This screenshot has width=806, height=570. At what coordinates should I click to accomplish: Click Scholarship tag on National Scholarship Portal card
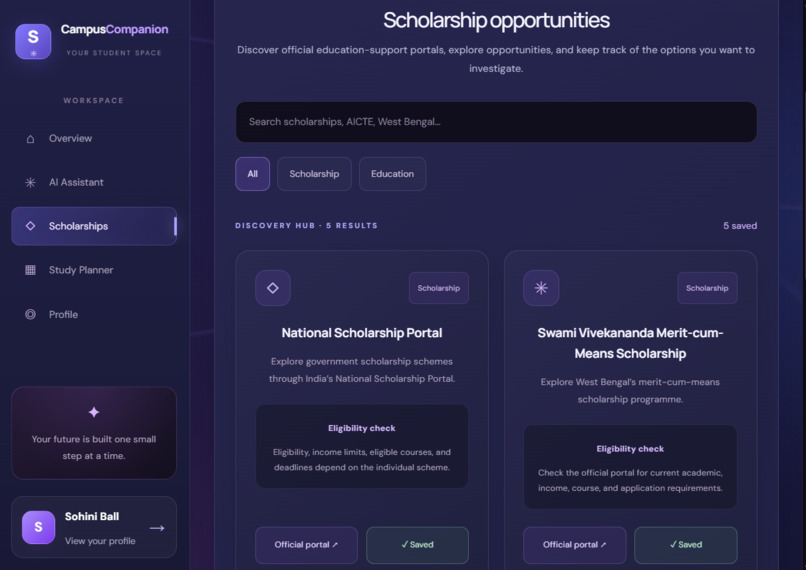click(438, 288)
